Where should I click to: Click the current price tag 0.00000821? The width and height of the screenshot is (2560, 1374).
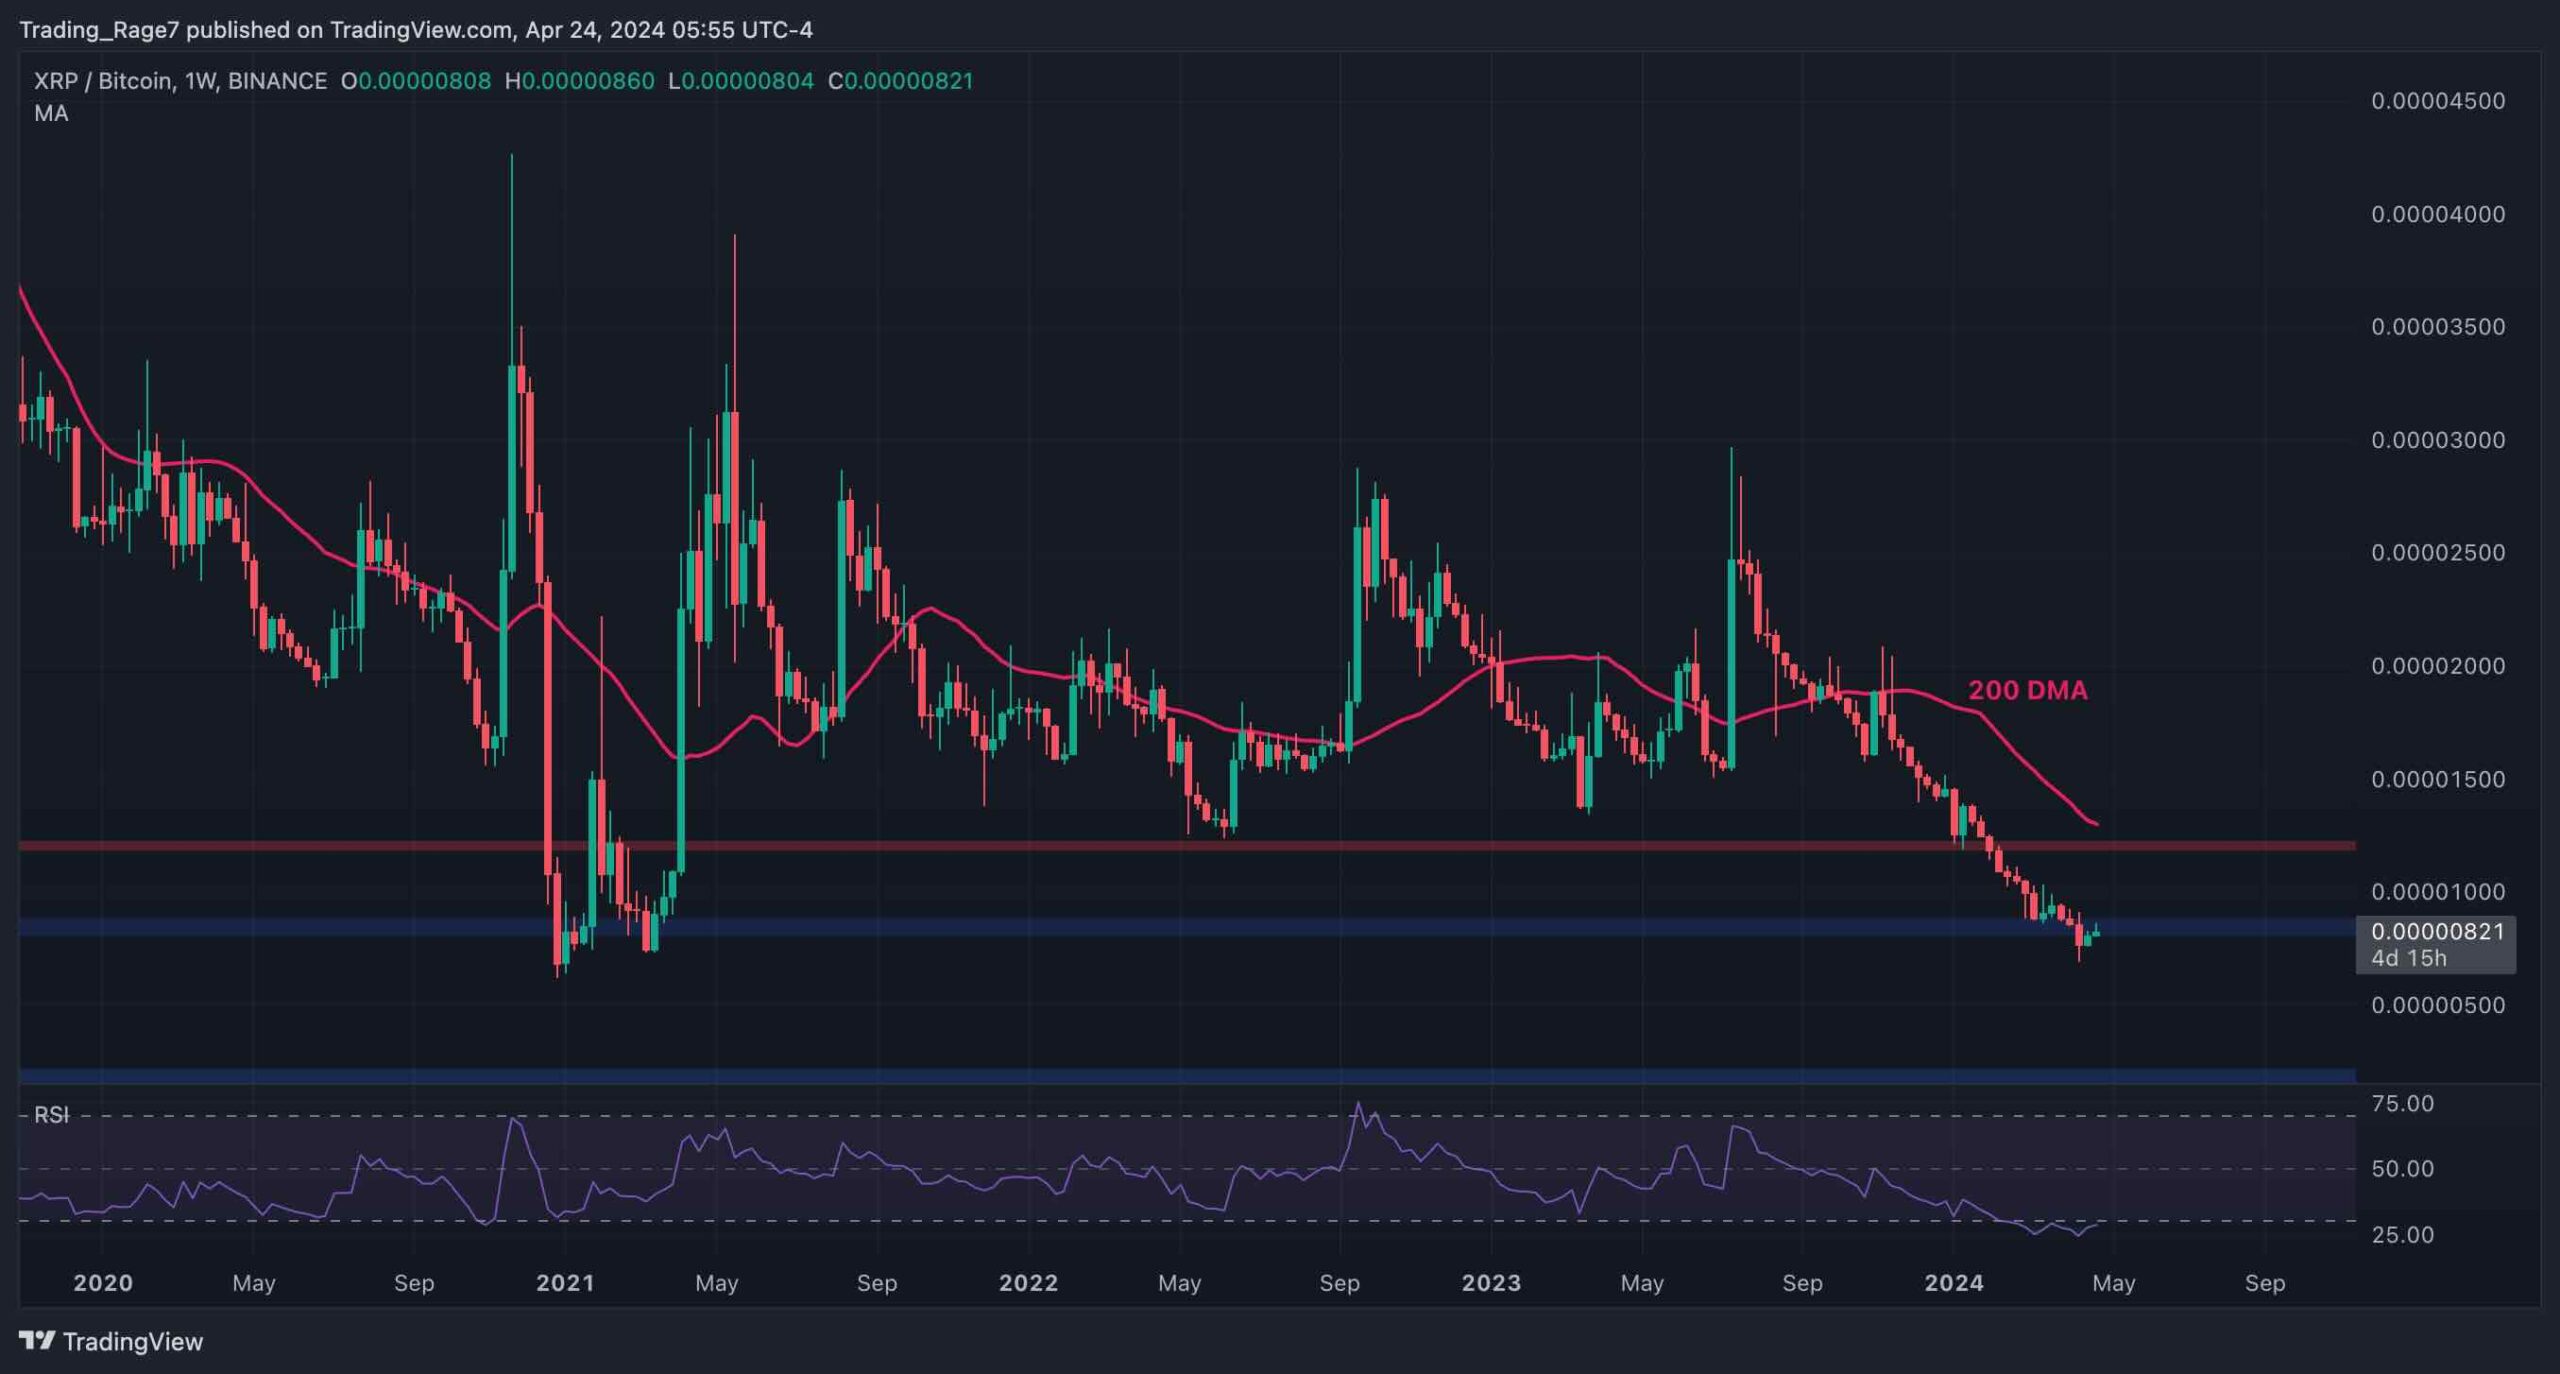2437,932
